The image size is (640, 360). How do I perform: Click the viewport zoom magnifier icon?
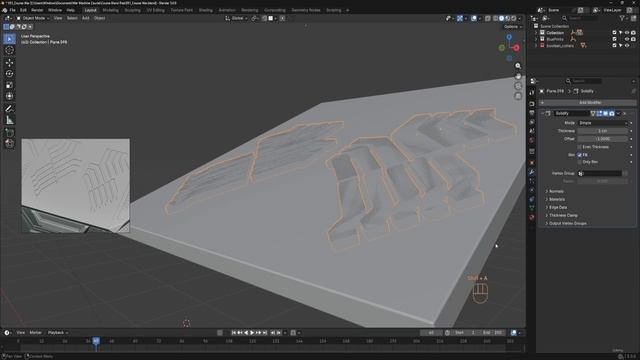(518, 66)
